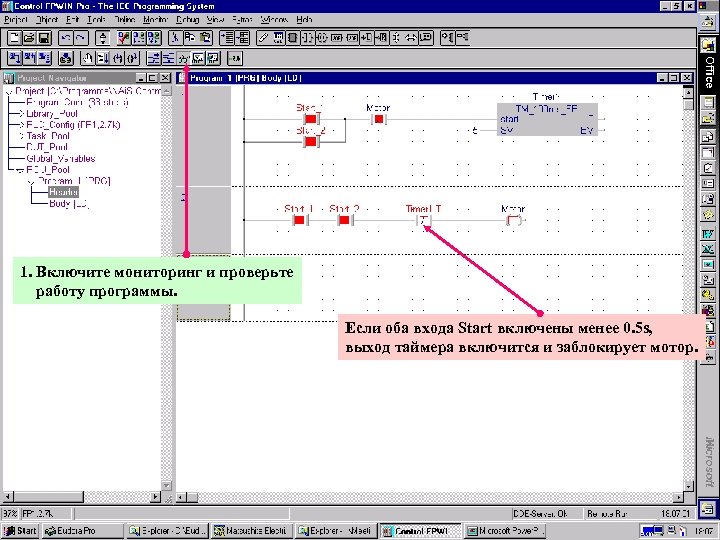Open the Monitor menu
Screen dimensions: 720x540
(155, 20)
